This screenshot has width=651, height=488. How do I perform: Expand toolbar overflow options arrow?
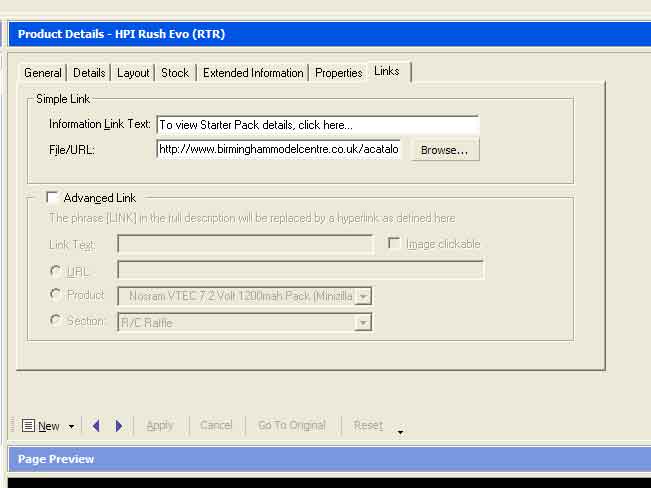(400, 432)
